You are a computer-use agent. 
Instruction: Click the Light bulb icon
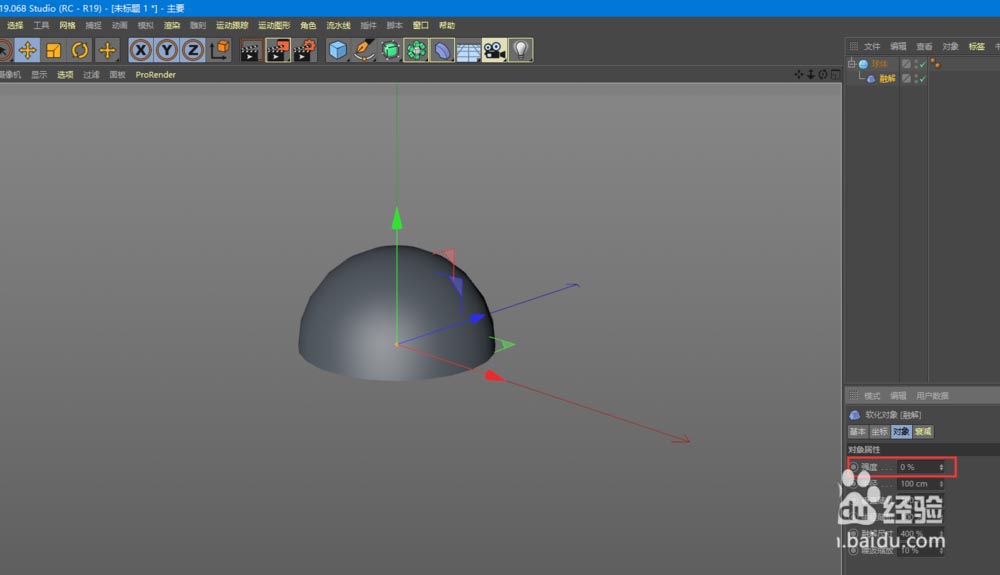[520, 50]
